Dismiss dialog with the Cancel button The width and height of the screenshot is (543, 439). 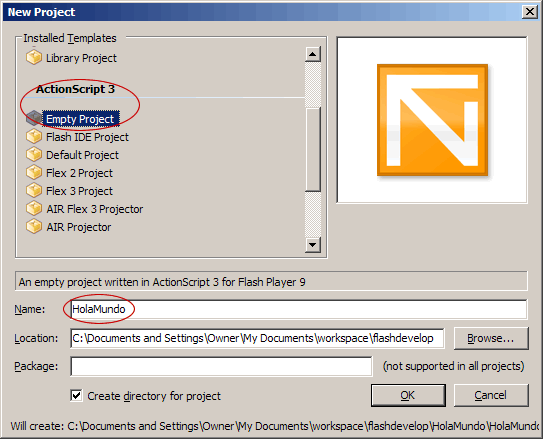(x=491, y=395)
